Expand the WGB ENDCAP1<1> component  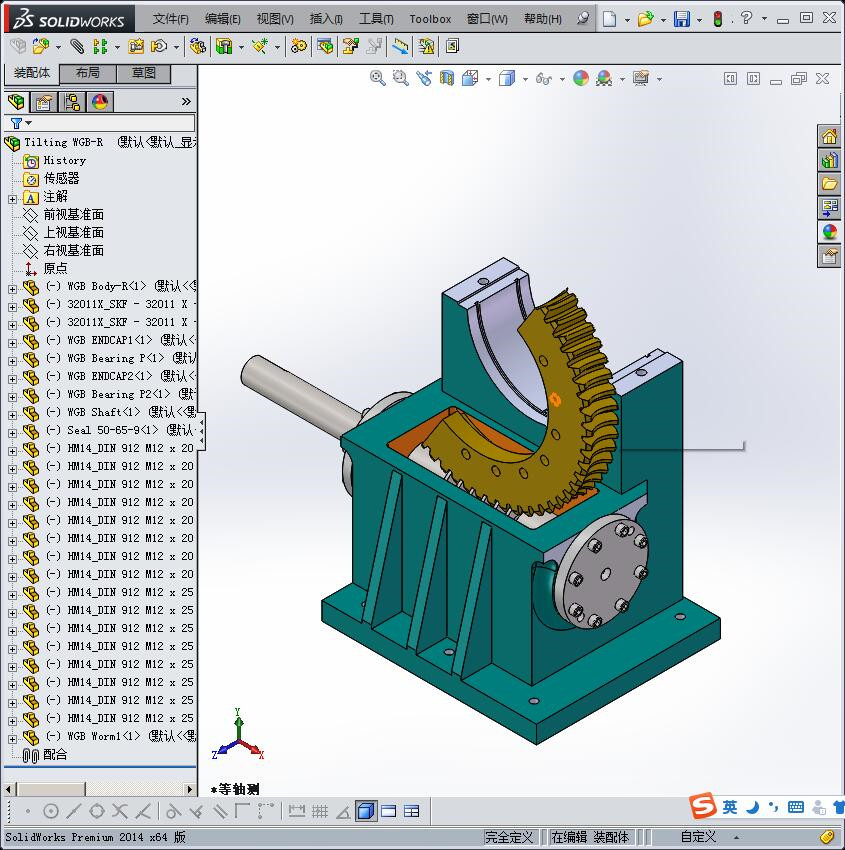tap(12, 343)
